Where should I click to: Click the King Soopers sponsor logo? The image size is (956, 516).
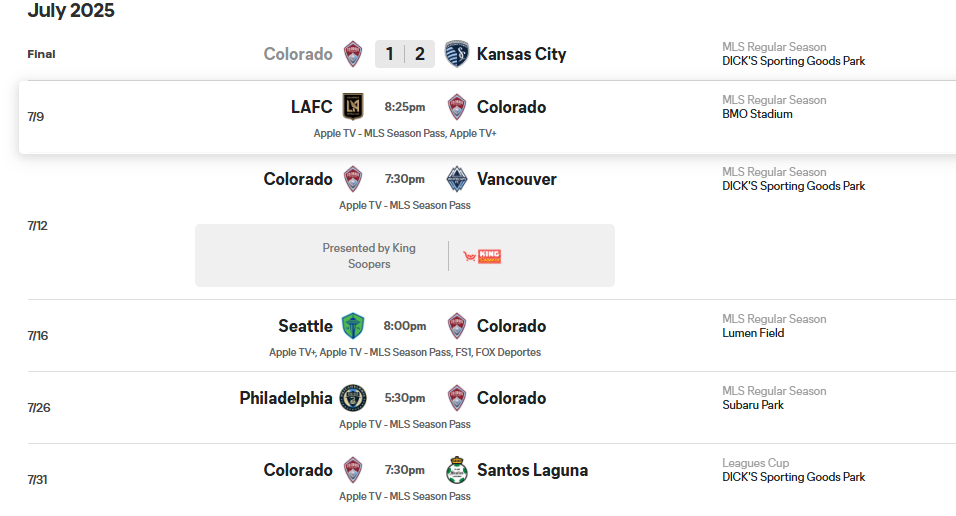(482, 256)
